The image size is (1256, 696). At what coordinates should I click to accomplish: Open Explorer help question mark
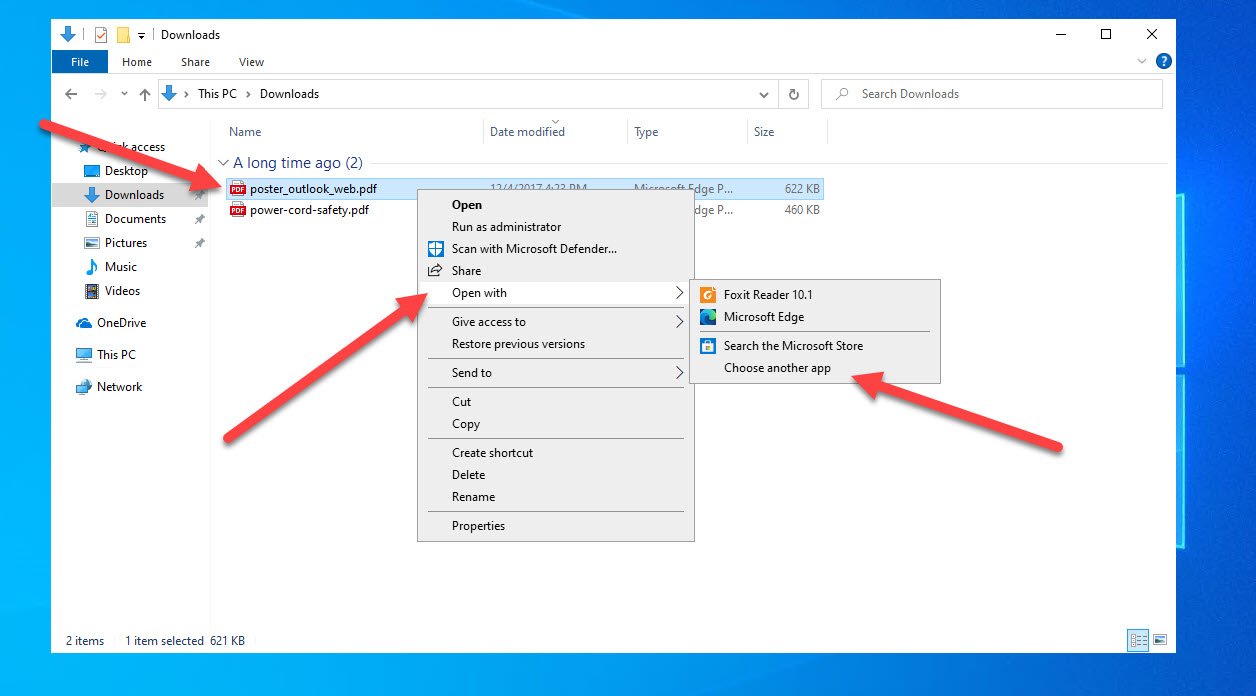[x=1164, y=61]
